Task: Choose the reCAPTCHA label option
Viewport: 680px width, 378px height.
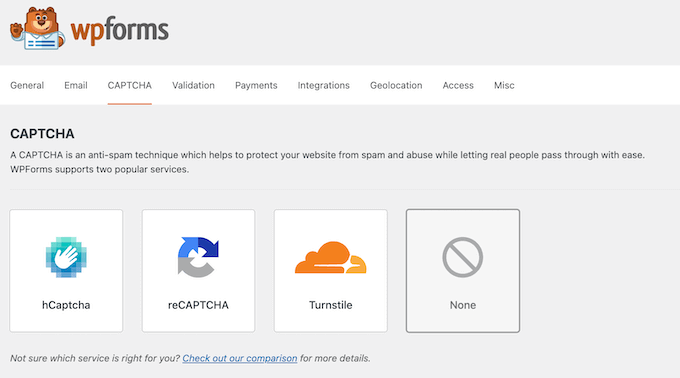Action: [x=198, y=305]
